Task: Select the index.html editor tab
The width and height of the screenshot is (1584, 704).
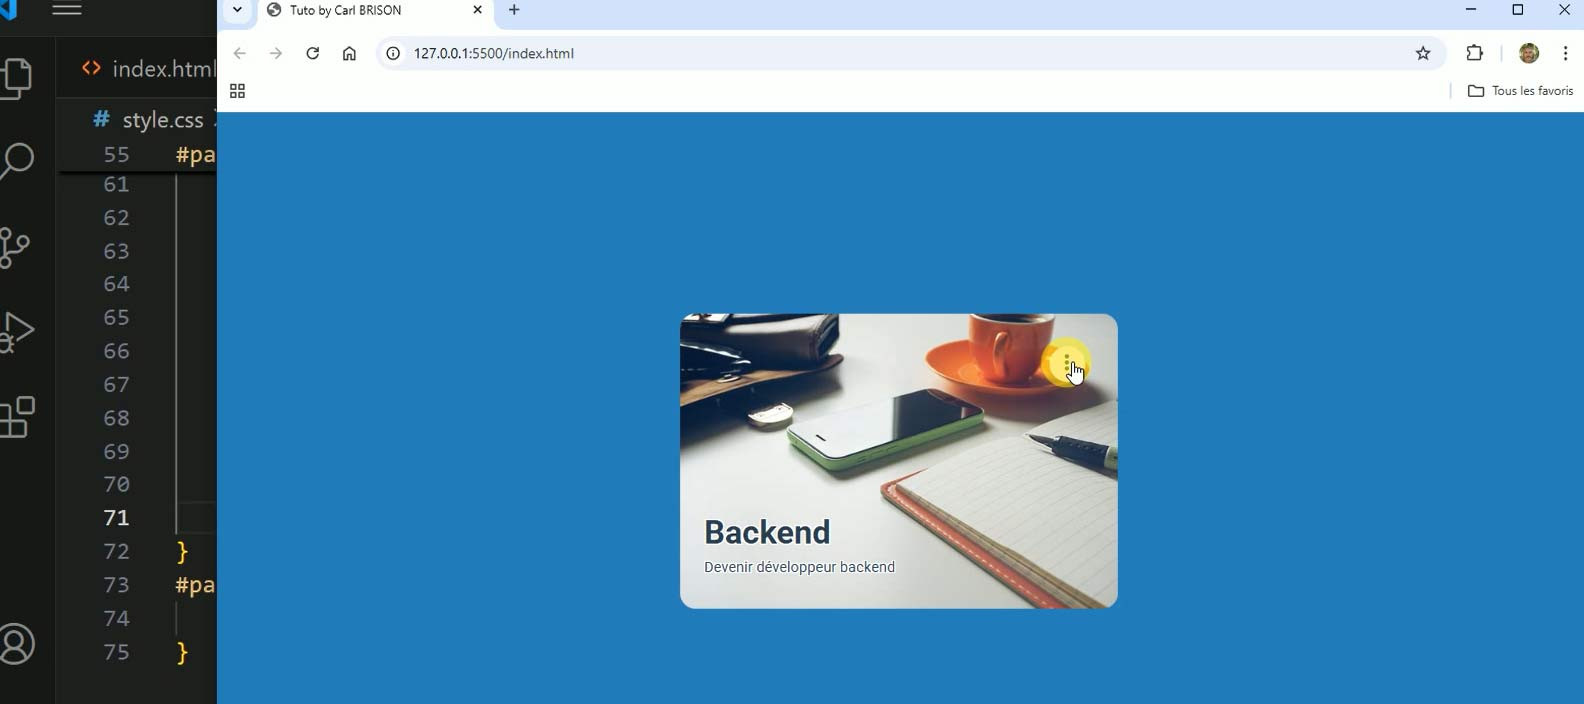Action: pyautogui.click(x=150, y=69)
